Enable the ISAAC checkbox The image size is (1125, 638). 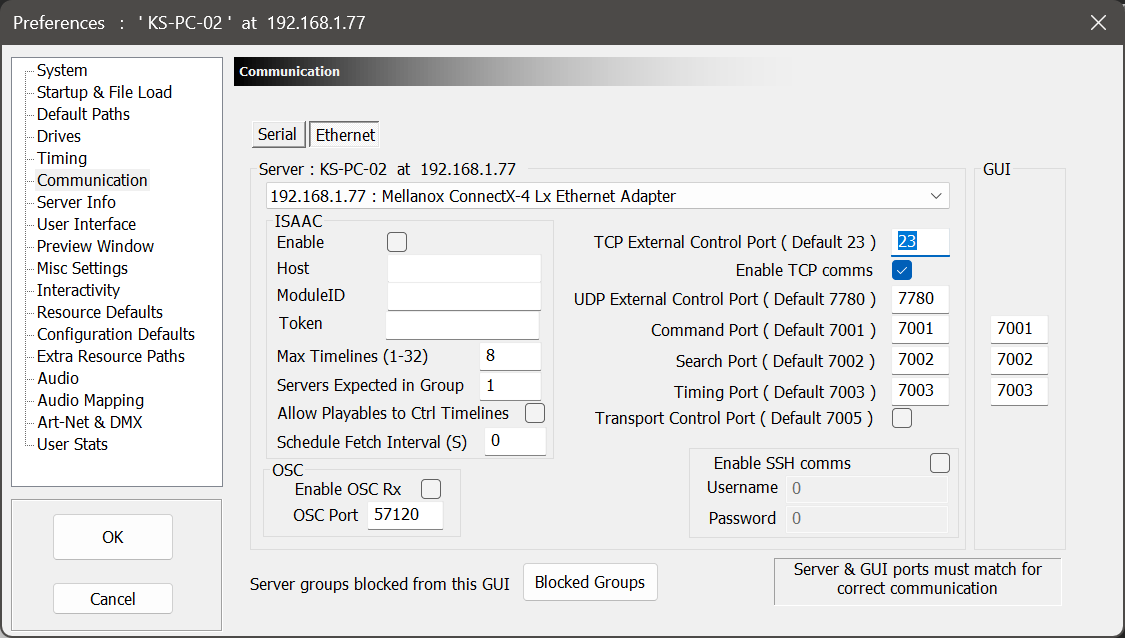coord(397,242)
